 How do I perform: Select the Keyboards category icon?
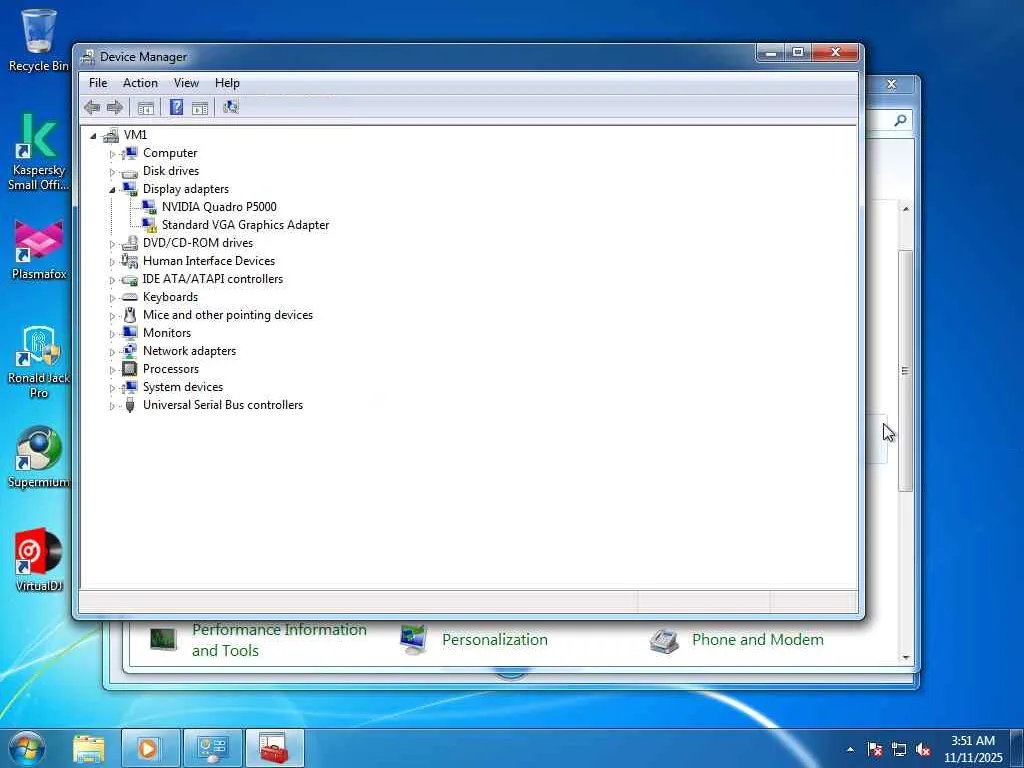tap(130, 297)
